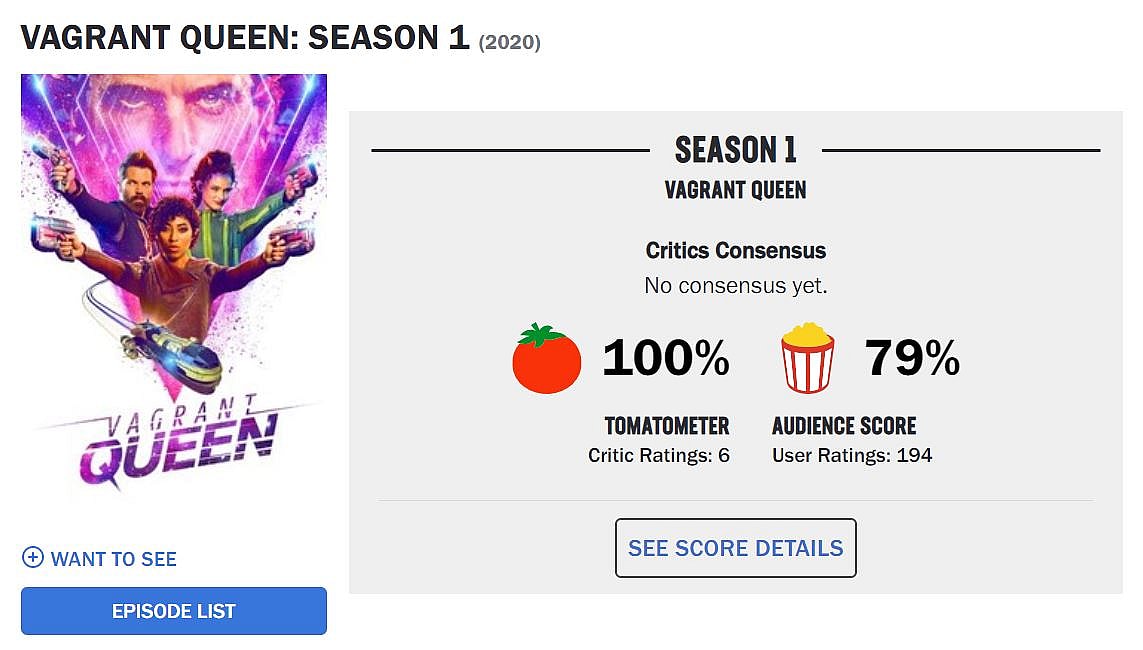
Task: Click the popcorn bucket audience icon
Action: click(807, 358)
